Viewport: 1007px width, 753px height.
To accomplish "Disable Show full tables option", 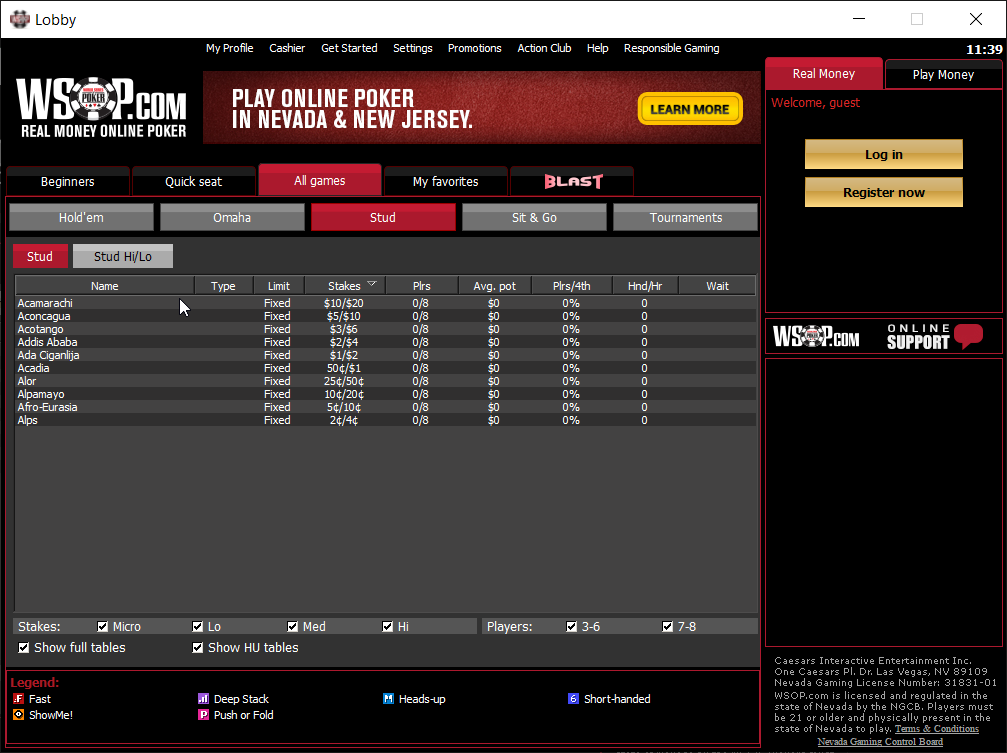I will tap(24, 648).
